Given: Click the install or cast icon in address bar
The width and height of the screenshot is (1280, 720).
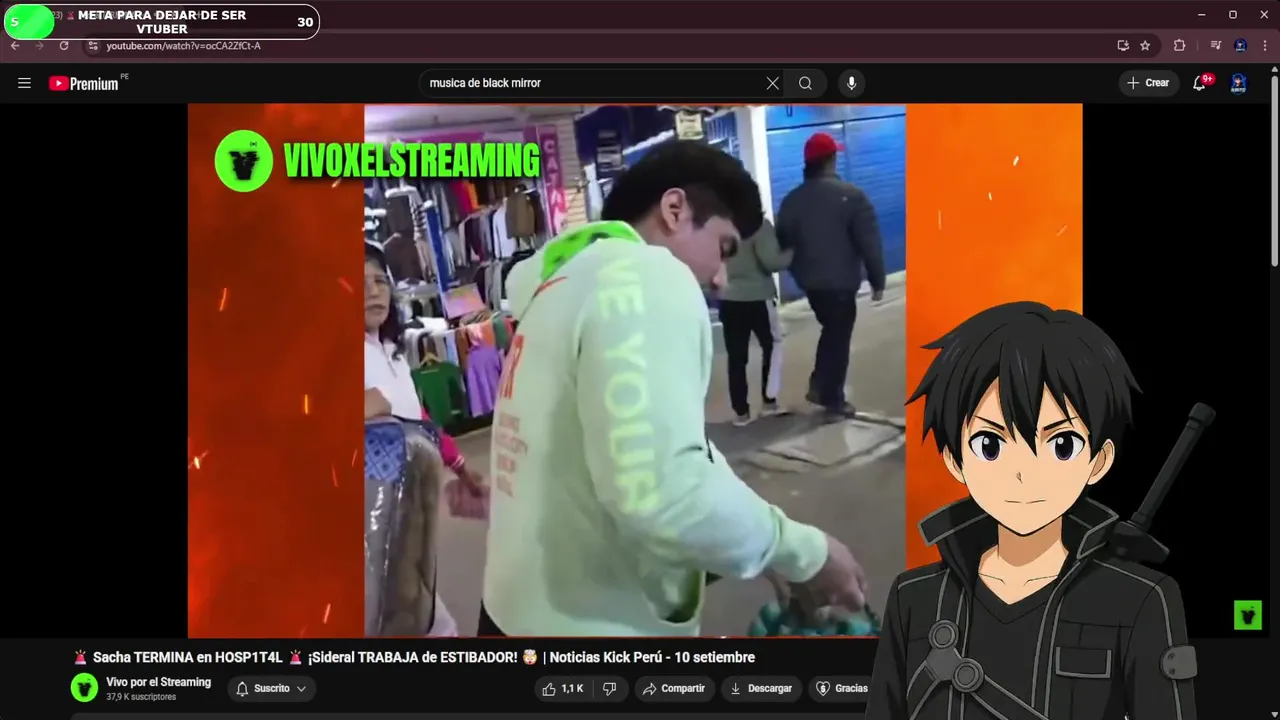Looking at the screenshot, I should [x=1123, y=45].
